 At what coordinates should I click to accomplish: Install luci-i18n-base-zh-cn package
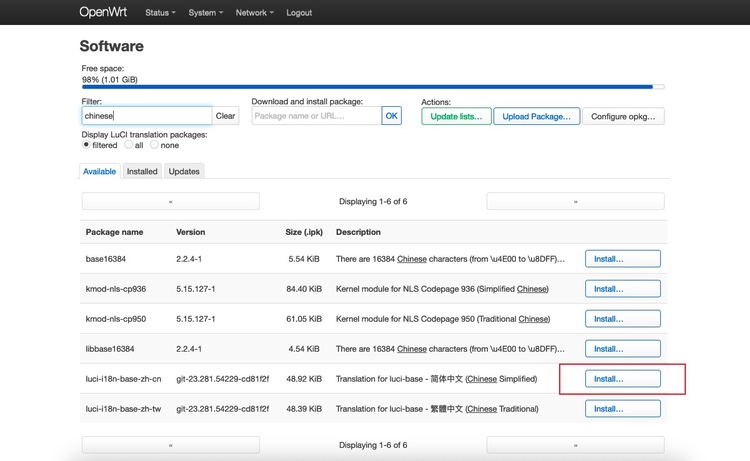coord(622,379)
